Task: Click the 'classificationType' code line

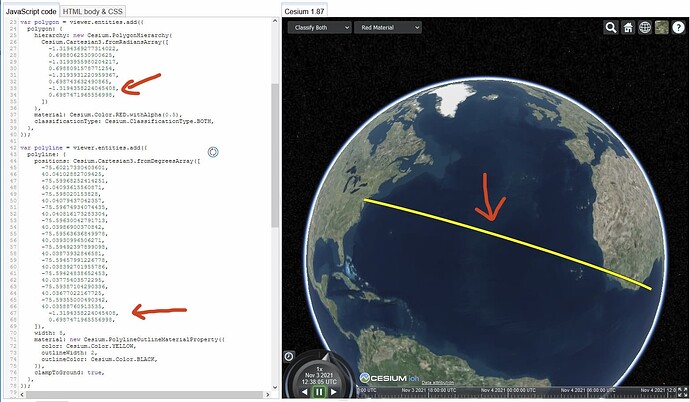Action: [x=124, y=121]
